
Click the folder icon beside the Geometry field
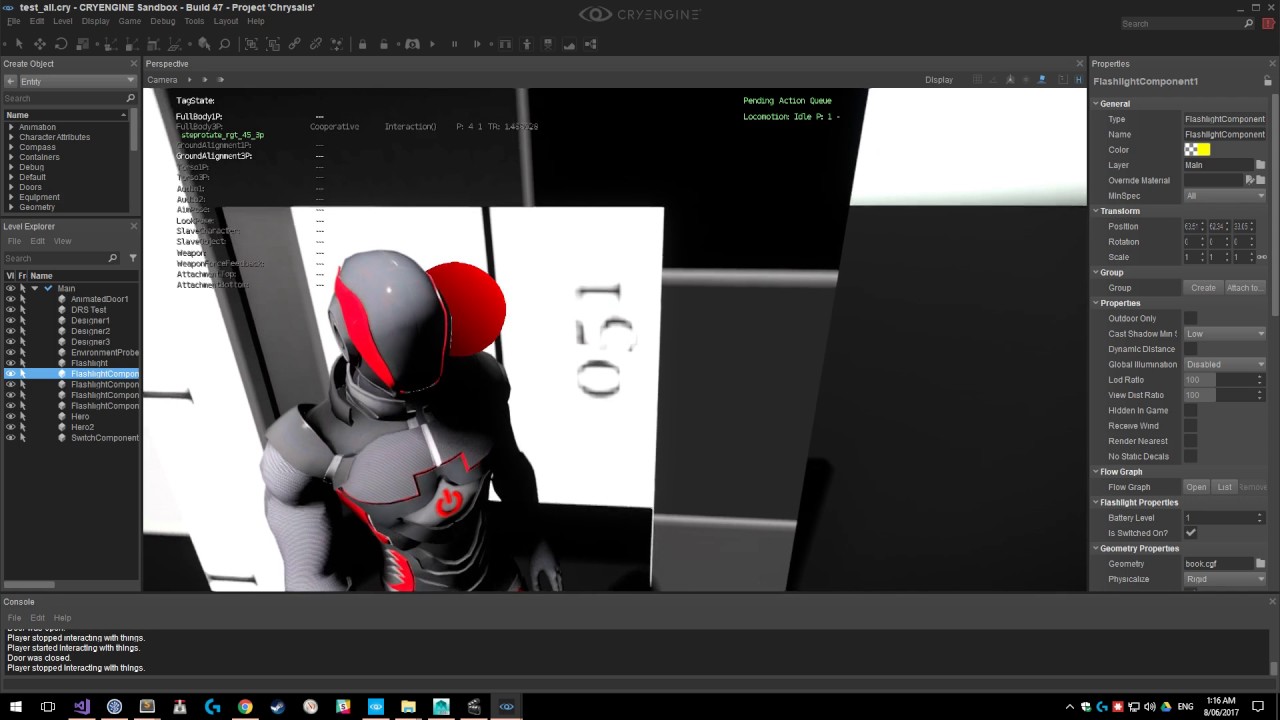coord(1260,564)
